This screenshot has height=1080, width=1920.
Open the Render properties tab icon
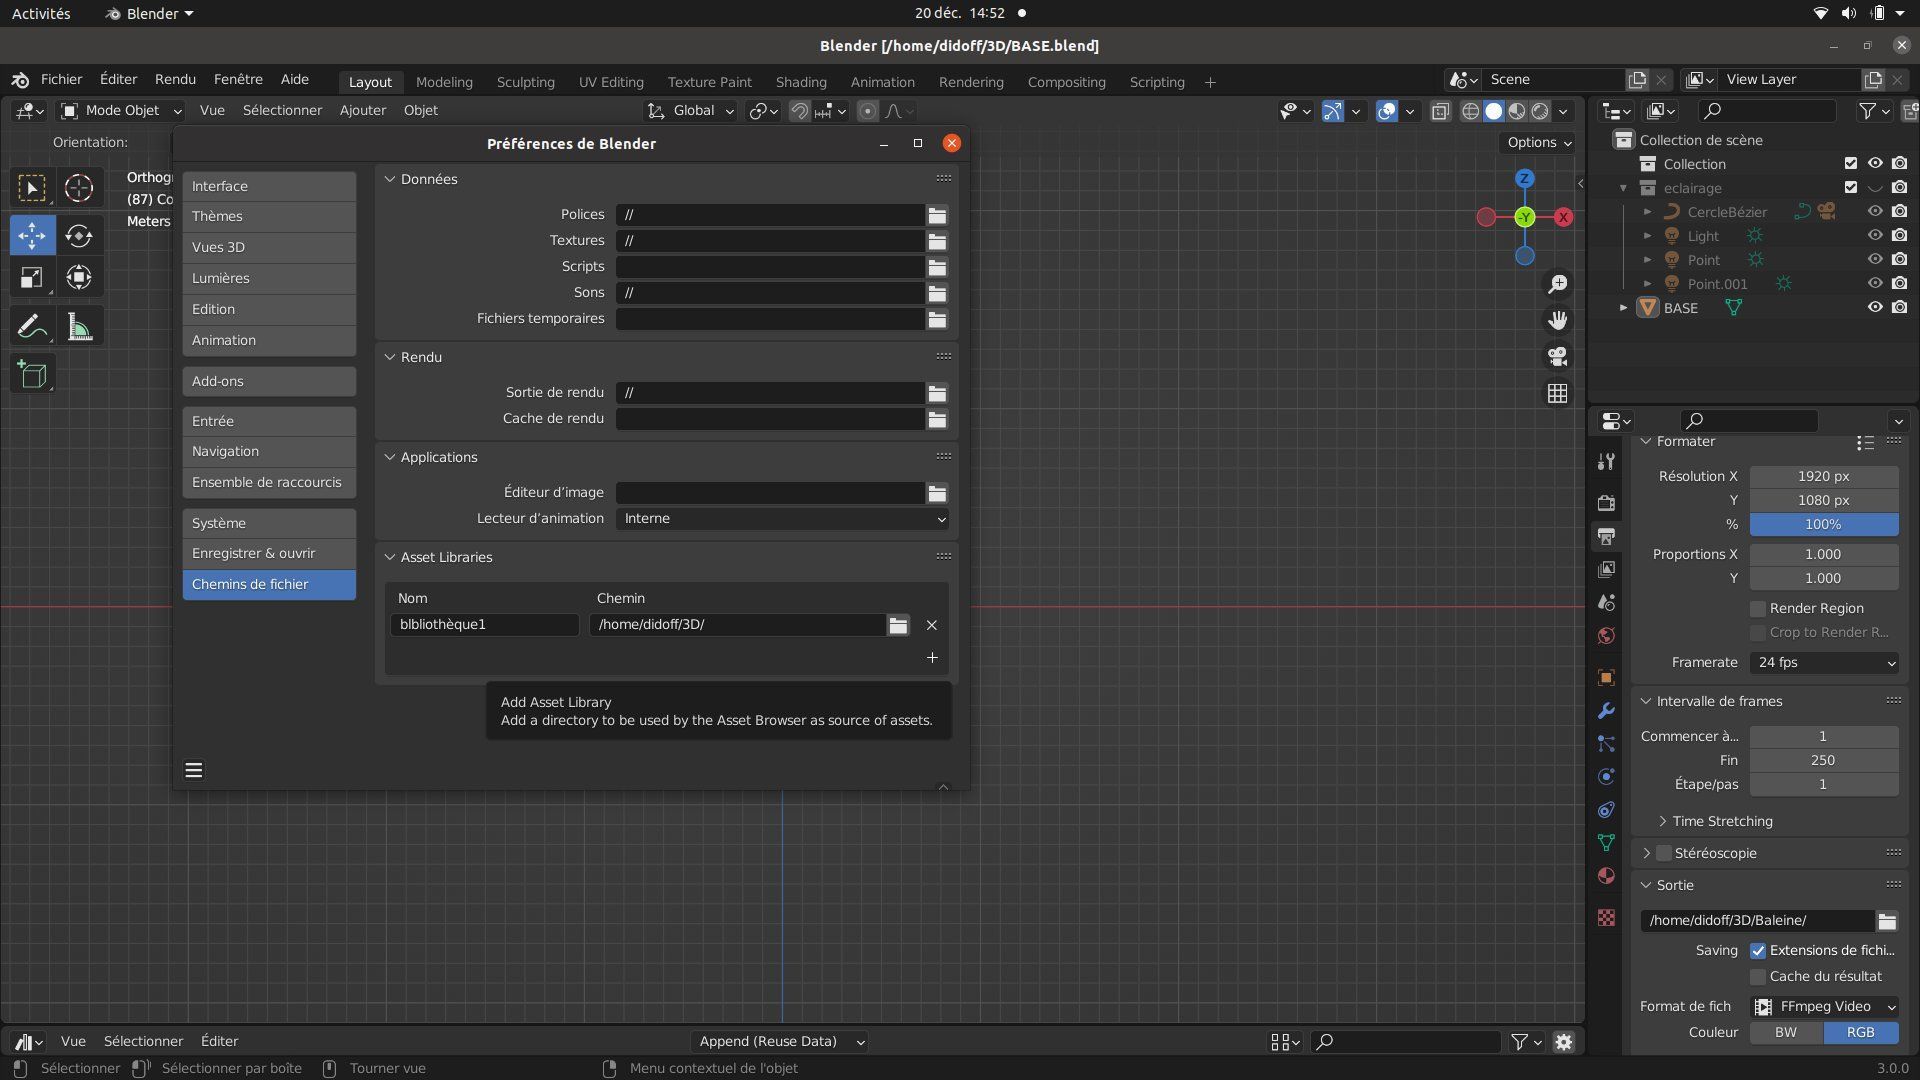[x=1606, y=503]
